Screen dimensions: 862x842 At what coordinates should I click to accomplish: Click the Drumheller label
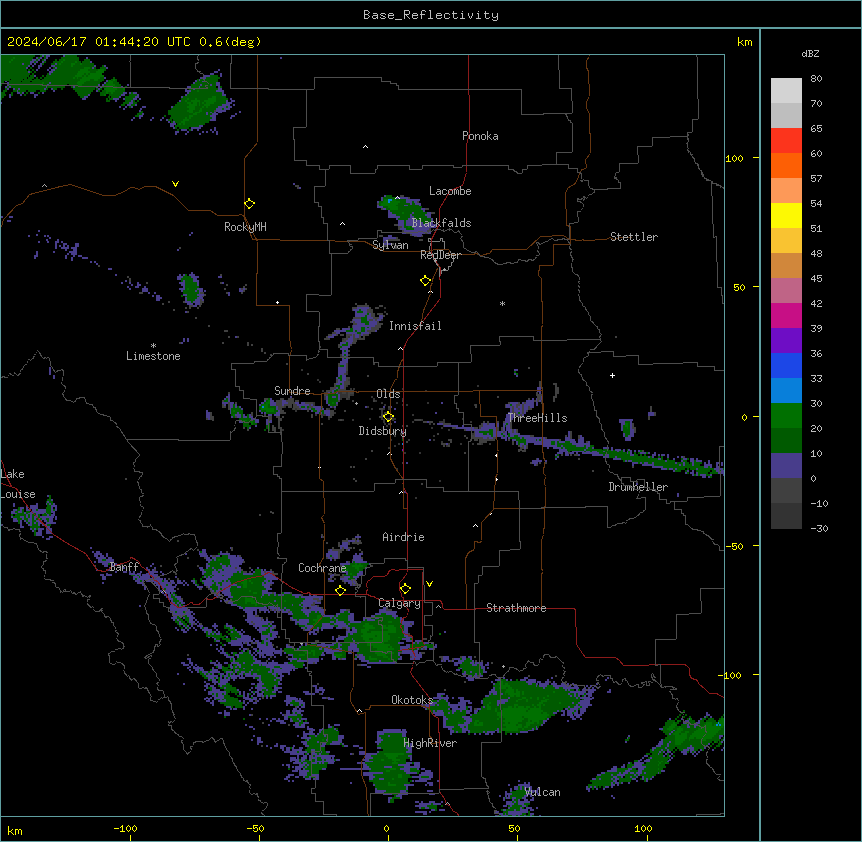coord(638,487)
